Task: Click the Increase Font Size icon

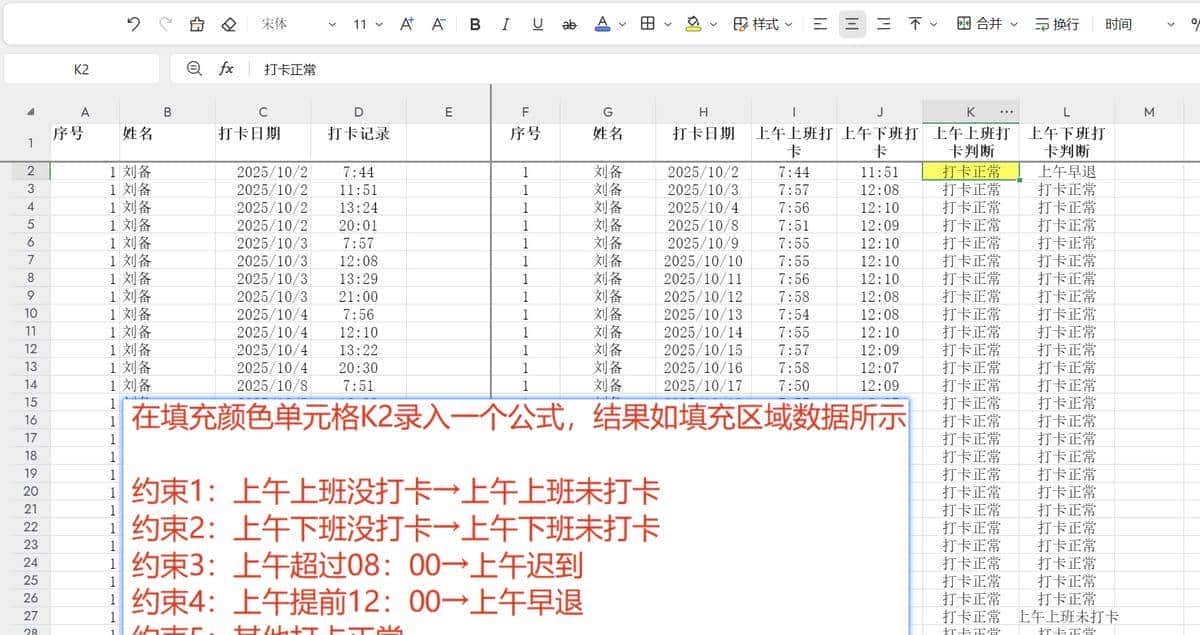Action: coord(406,22)
